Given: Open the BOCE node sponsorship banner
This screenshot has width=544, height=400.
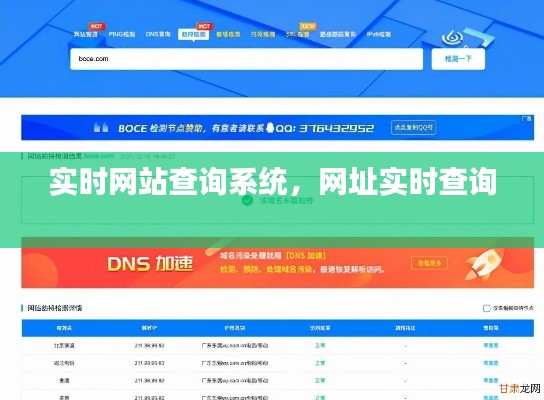Looking at the screenshot, I should 278,128.
